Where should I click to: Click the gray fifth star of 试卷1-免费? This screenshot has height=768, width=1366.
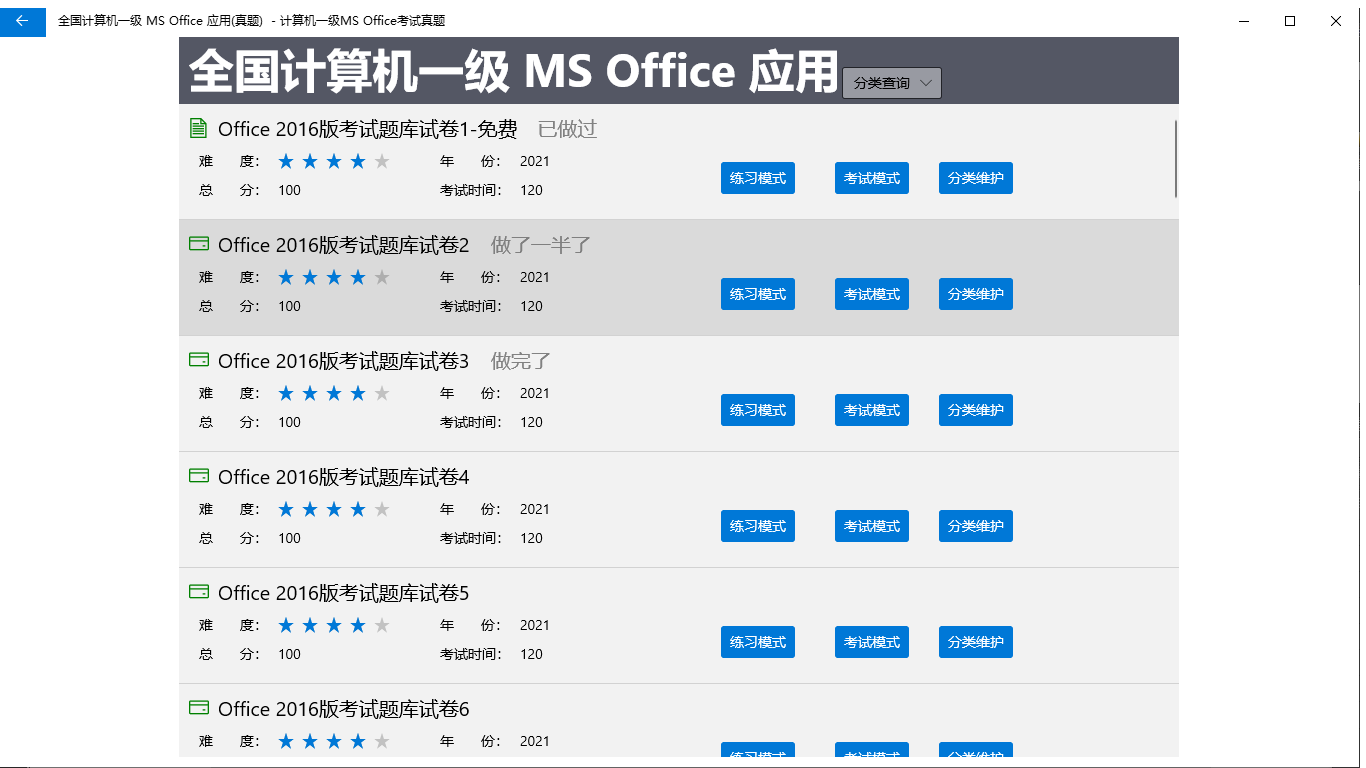[x=382, y=161]
